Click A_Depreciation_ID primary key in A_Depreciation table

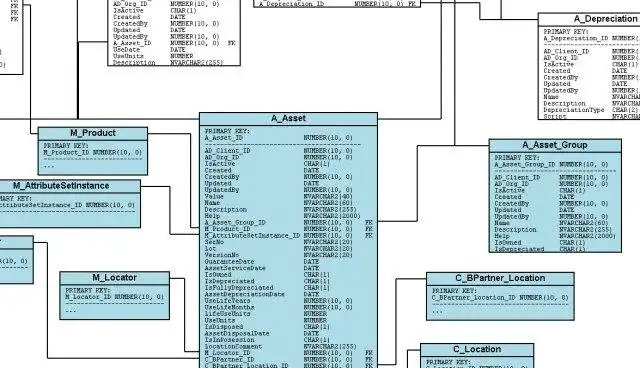pos(591,39)
